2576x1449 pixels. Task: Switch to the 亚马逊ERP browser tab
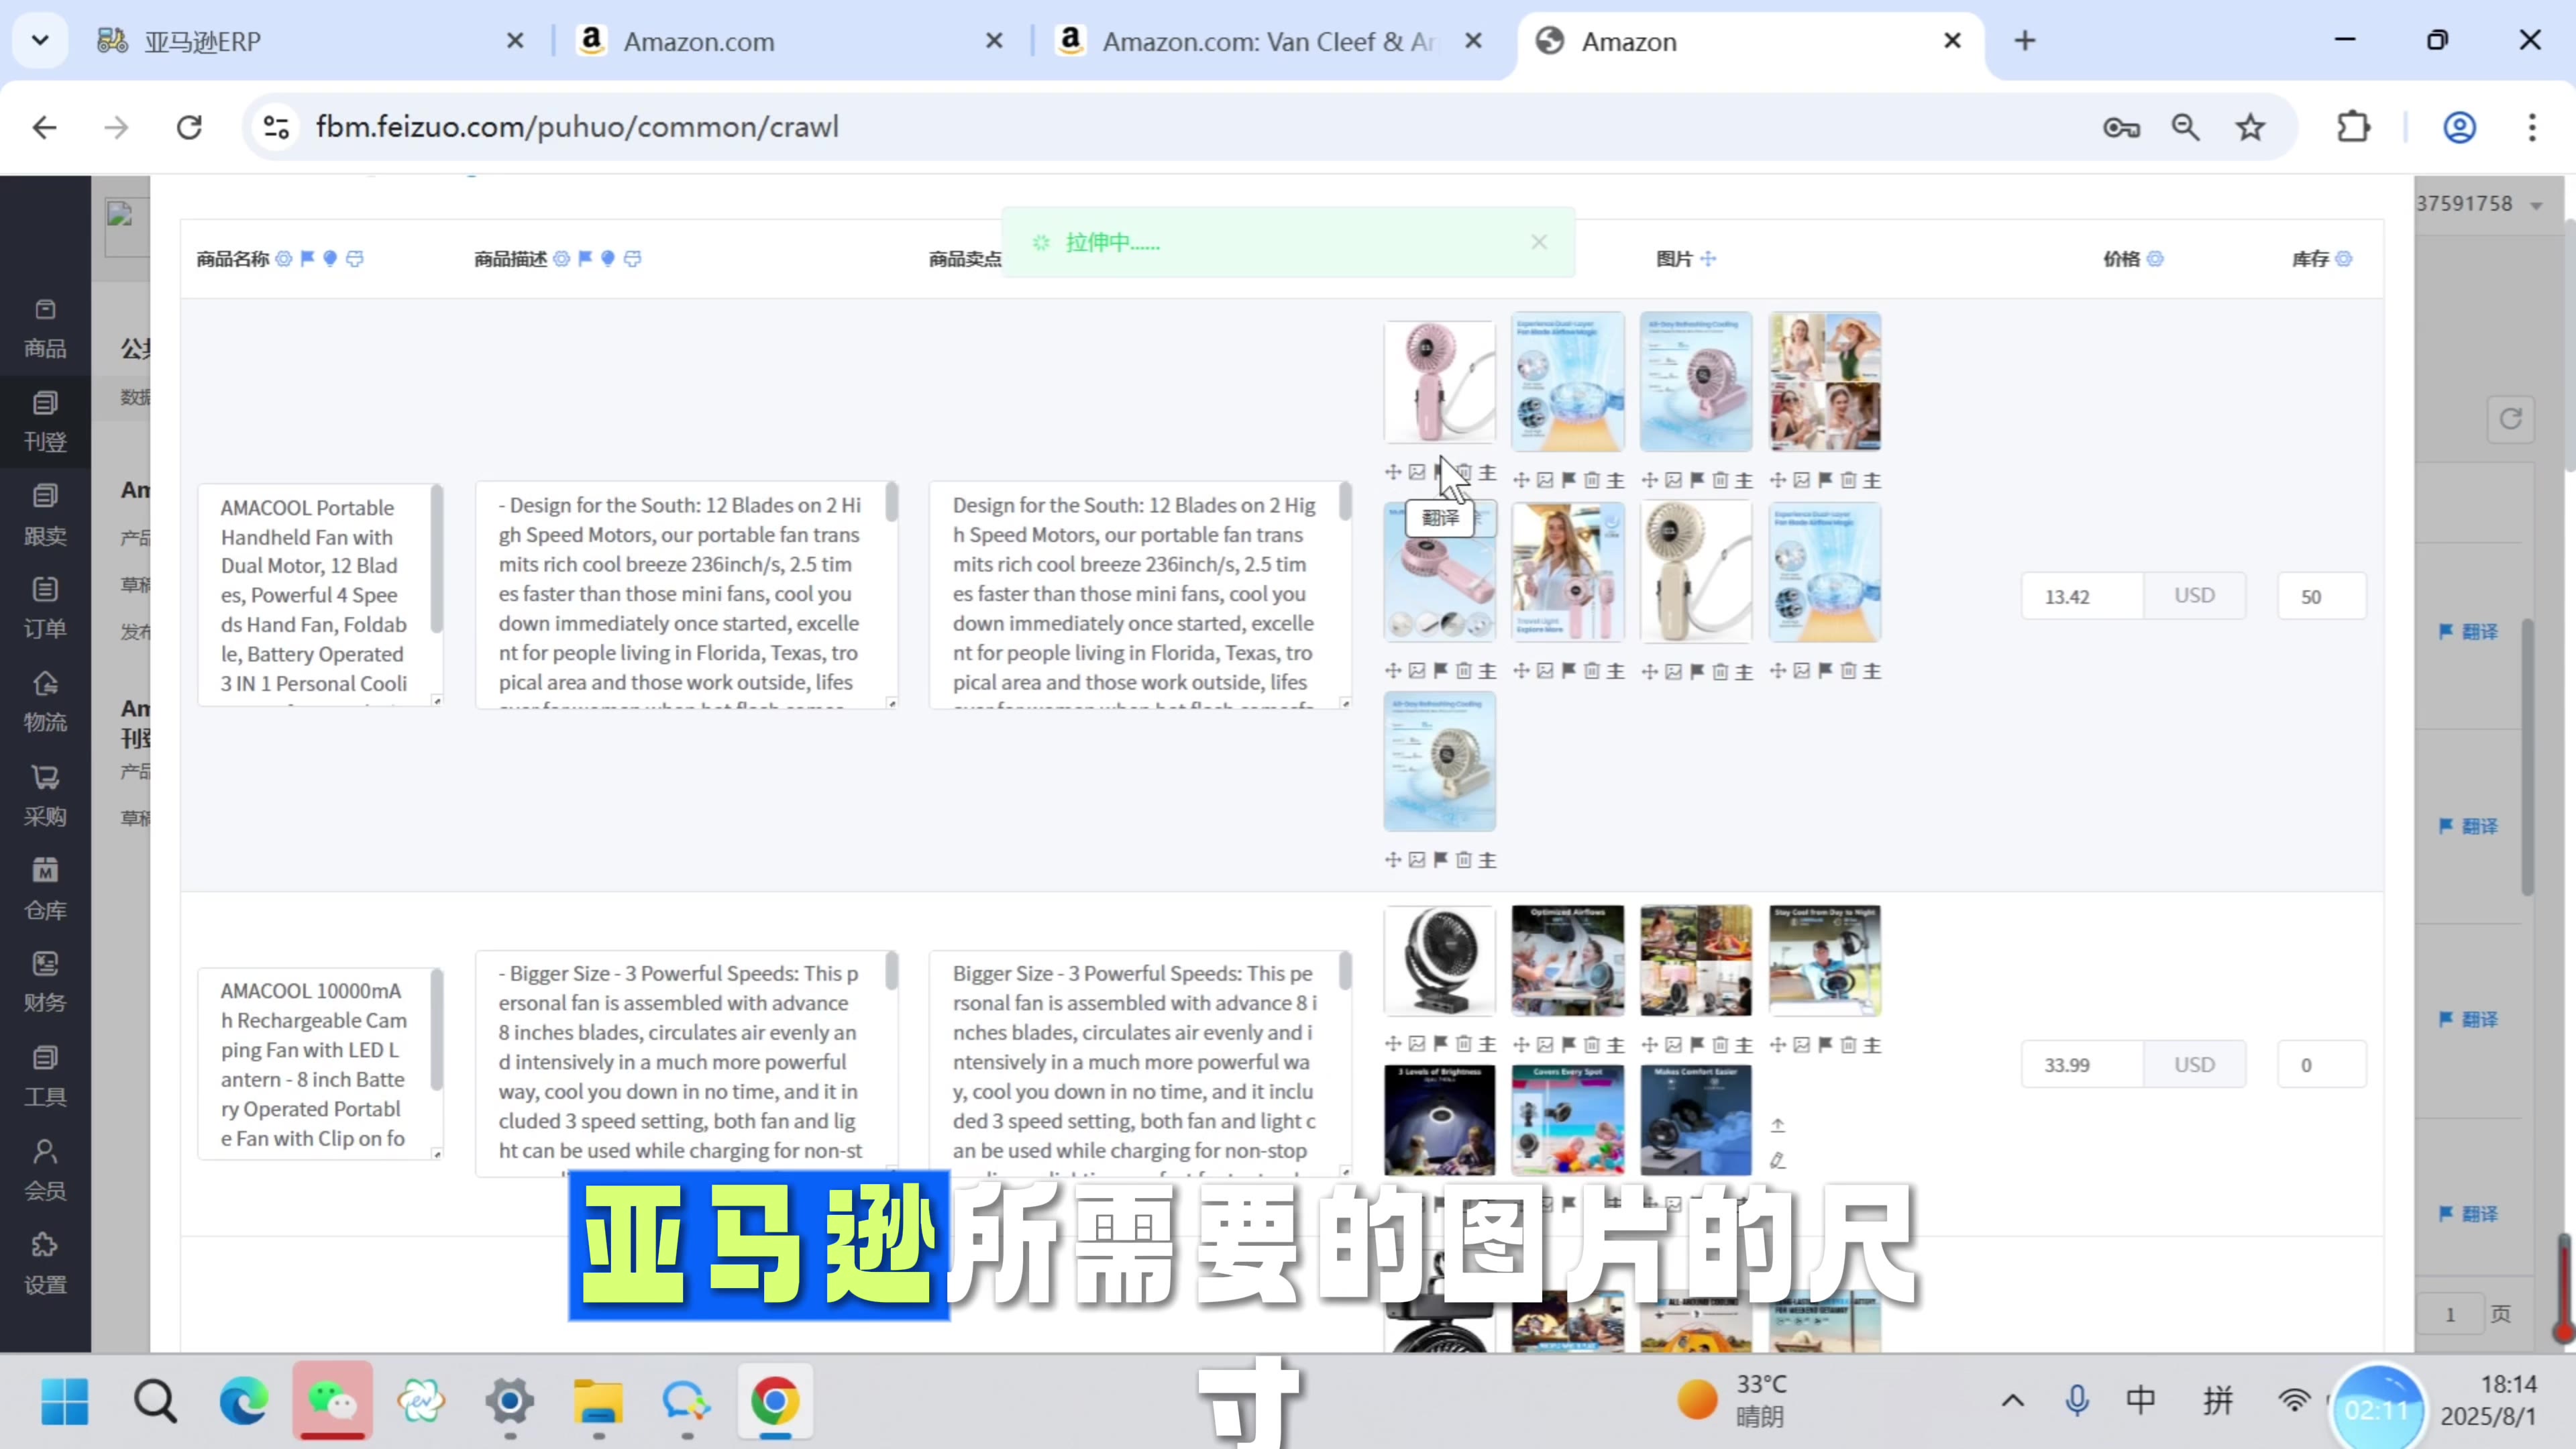coord(310,41)
